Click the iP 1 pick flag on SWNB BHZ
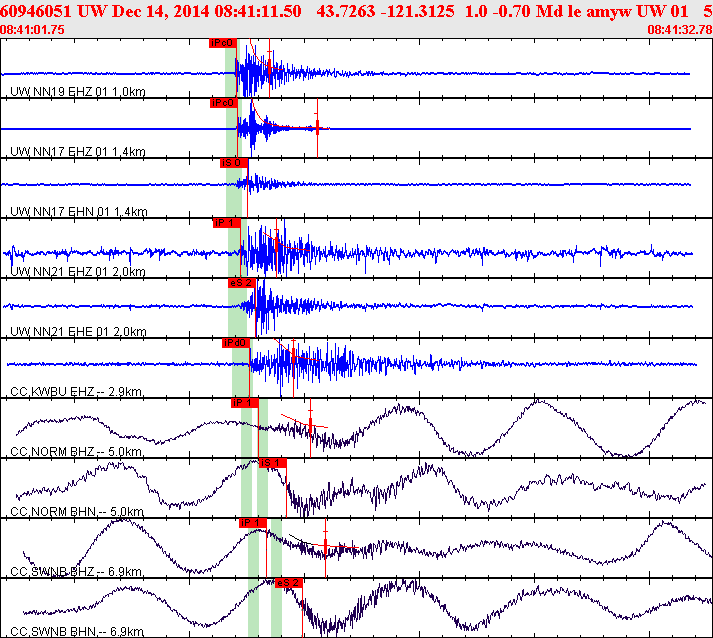 coord(253,523)
